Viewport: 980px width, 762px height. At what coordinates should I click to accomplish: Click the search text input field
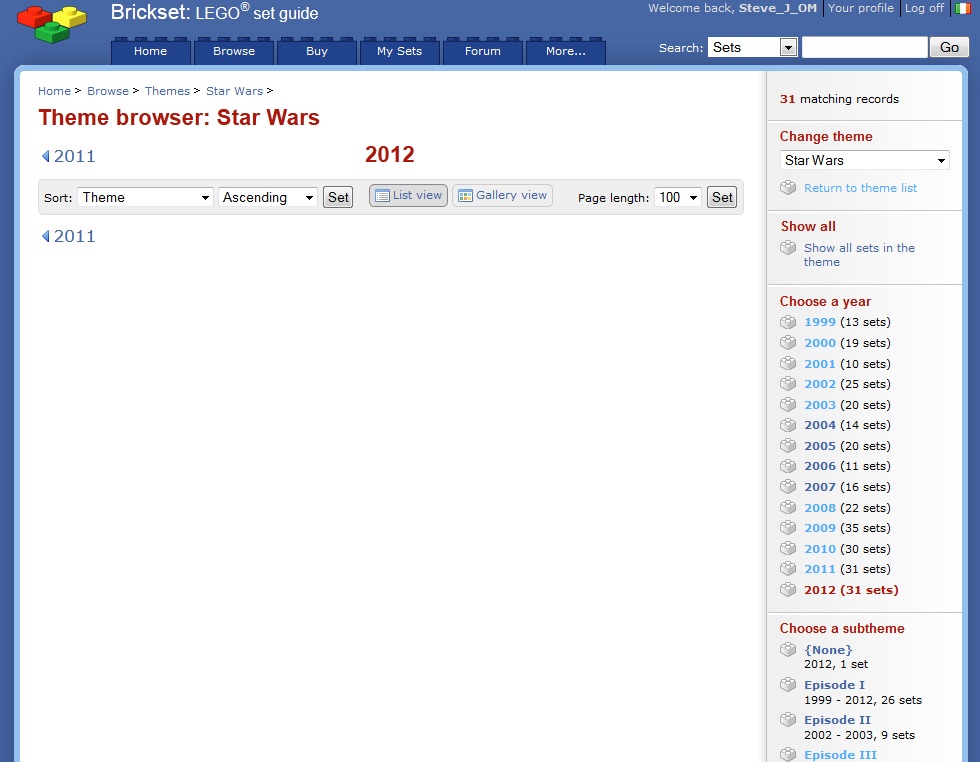point(864,47)
